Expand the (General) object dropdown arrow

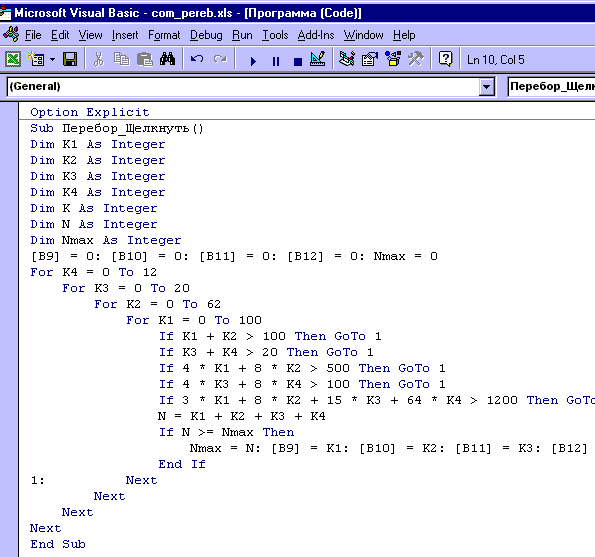[486, 87]
